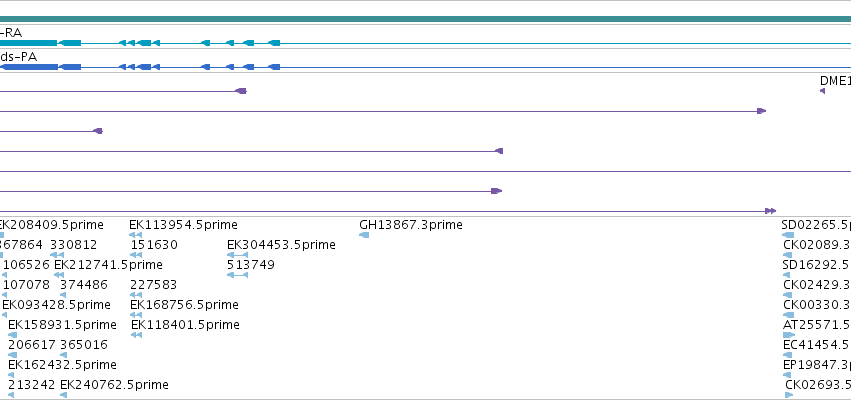Click the glyph beneath EK118401.5prime
This screenshot has width=851, height=400.
pos(136,335)
